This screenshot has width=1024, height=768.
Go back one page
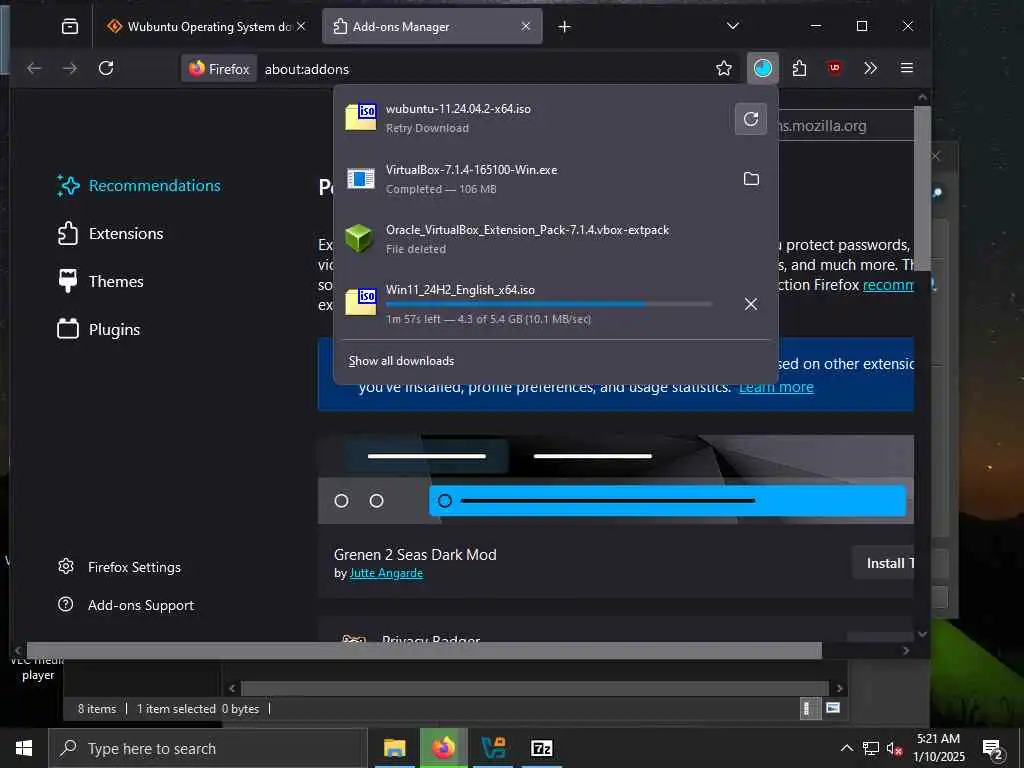34,68
